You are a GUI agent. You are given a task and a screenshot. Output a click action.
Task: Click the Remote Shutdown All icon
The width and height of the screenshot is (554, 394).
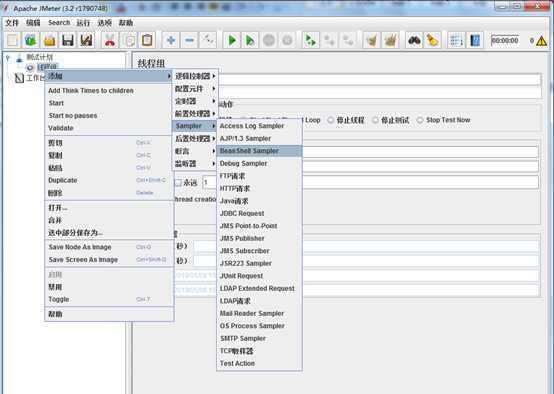tap(348, 40)
